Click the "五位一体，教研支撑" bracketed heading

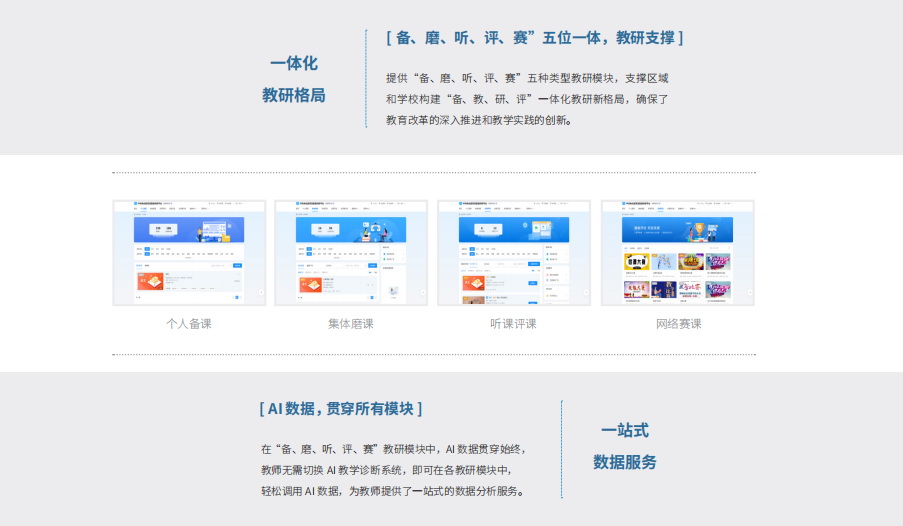pyautogui.click(x=534, y=38)
